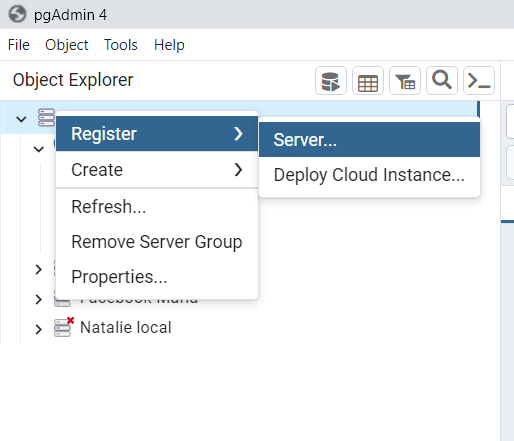This screenshot has height=441, width=514.
Task: Expand the server node above Natalie local
Action: tap(39, 299)
